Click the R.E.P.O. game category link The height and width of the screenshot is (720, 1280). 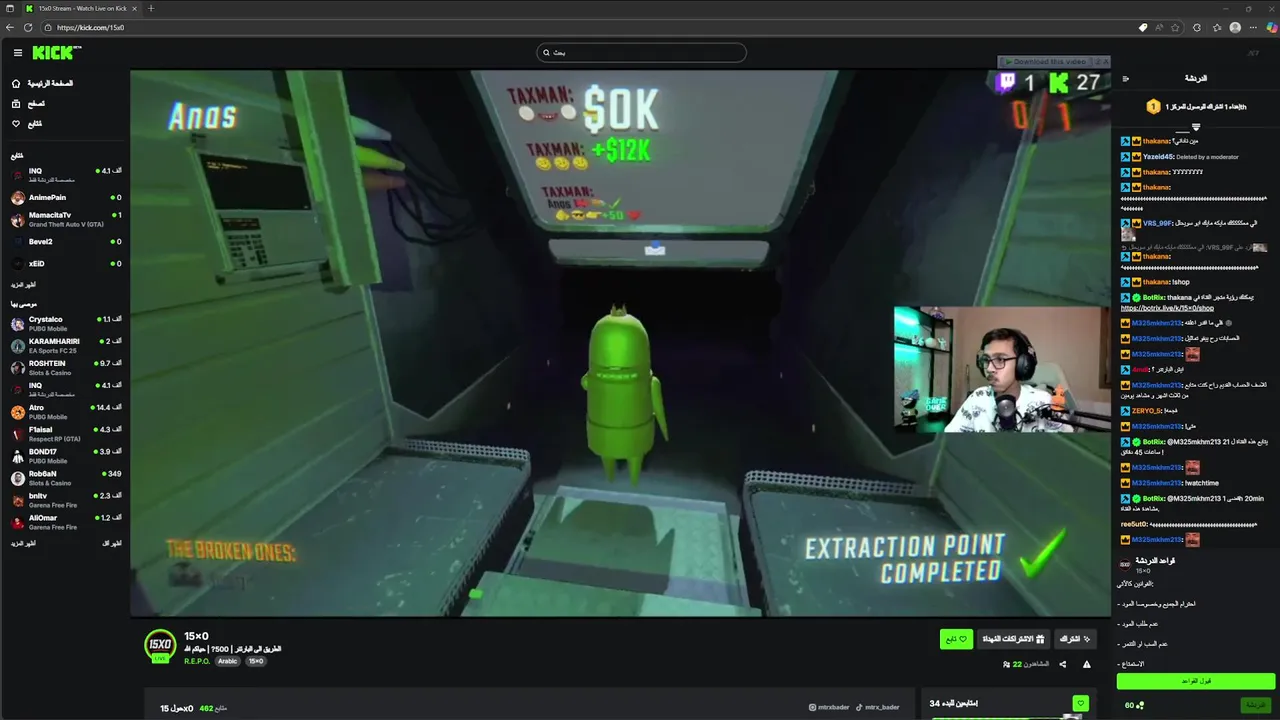tap(197, 661)
